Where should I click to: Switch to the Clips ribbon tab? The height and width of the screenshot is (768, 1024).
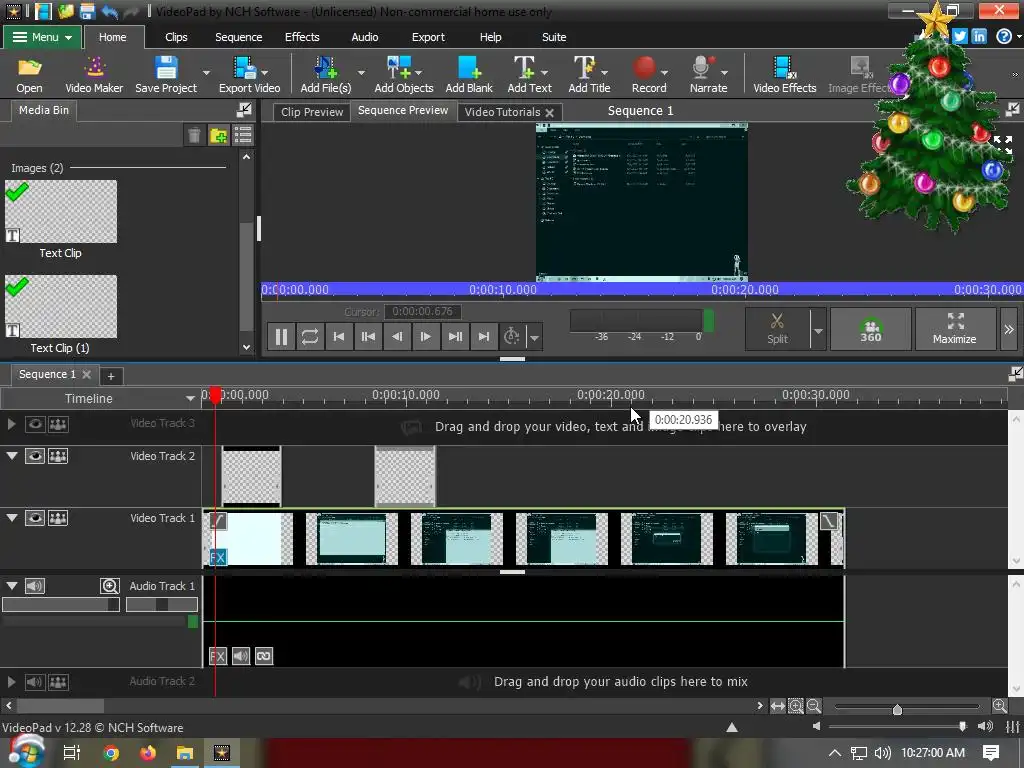tap(176, 37)
